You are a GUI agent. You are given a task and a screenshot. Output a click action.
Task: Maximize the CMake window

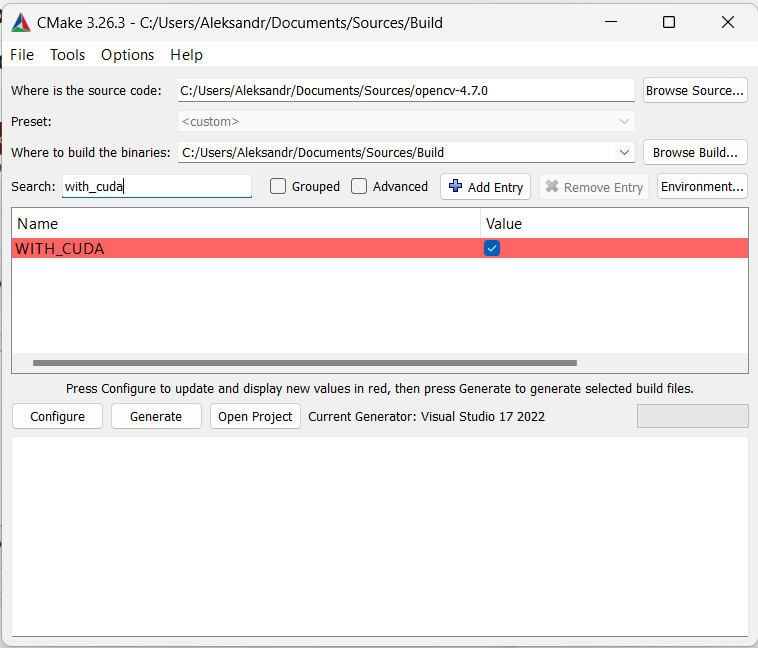[669, 22]
